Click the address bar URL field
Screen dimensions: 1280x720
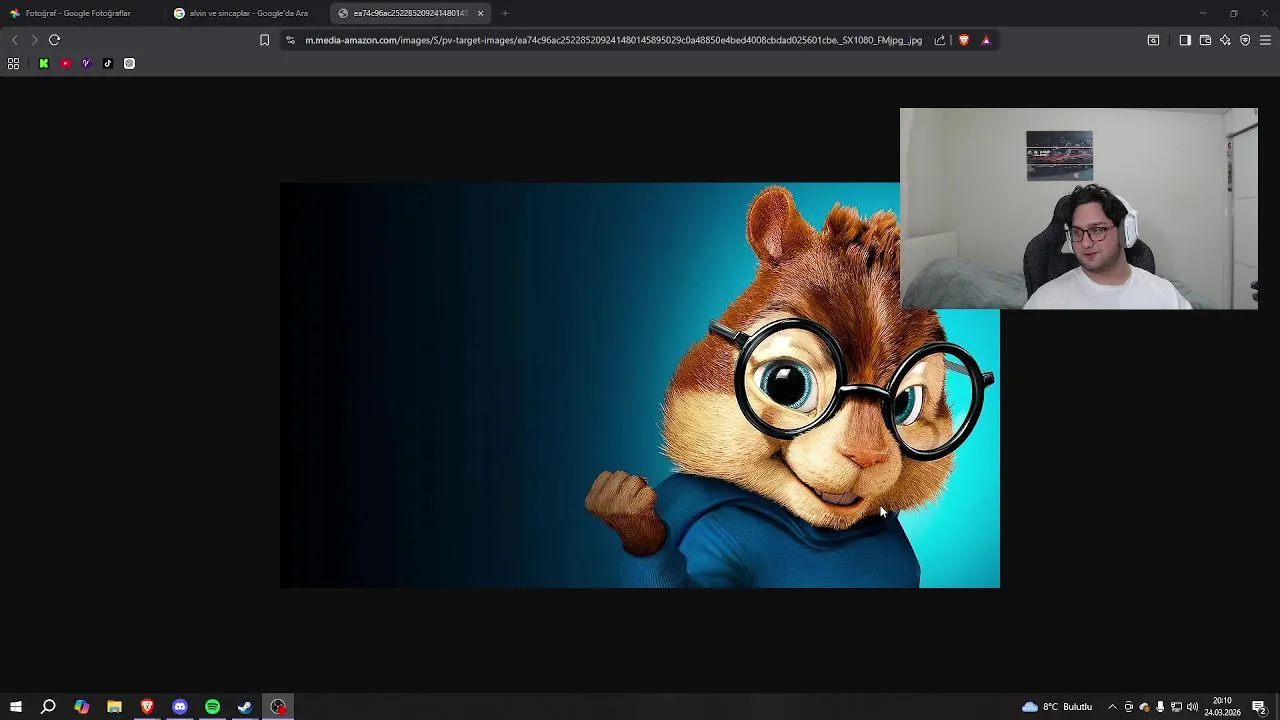[x=613, y=40]
